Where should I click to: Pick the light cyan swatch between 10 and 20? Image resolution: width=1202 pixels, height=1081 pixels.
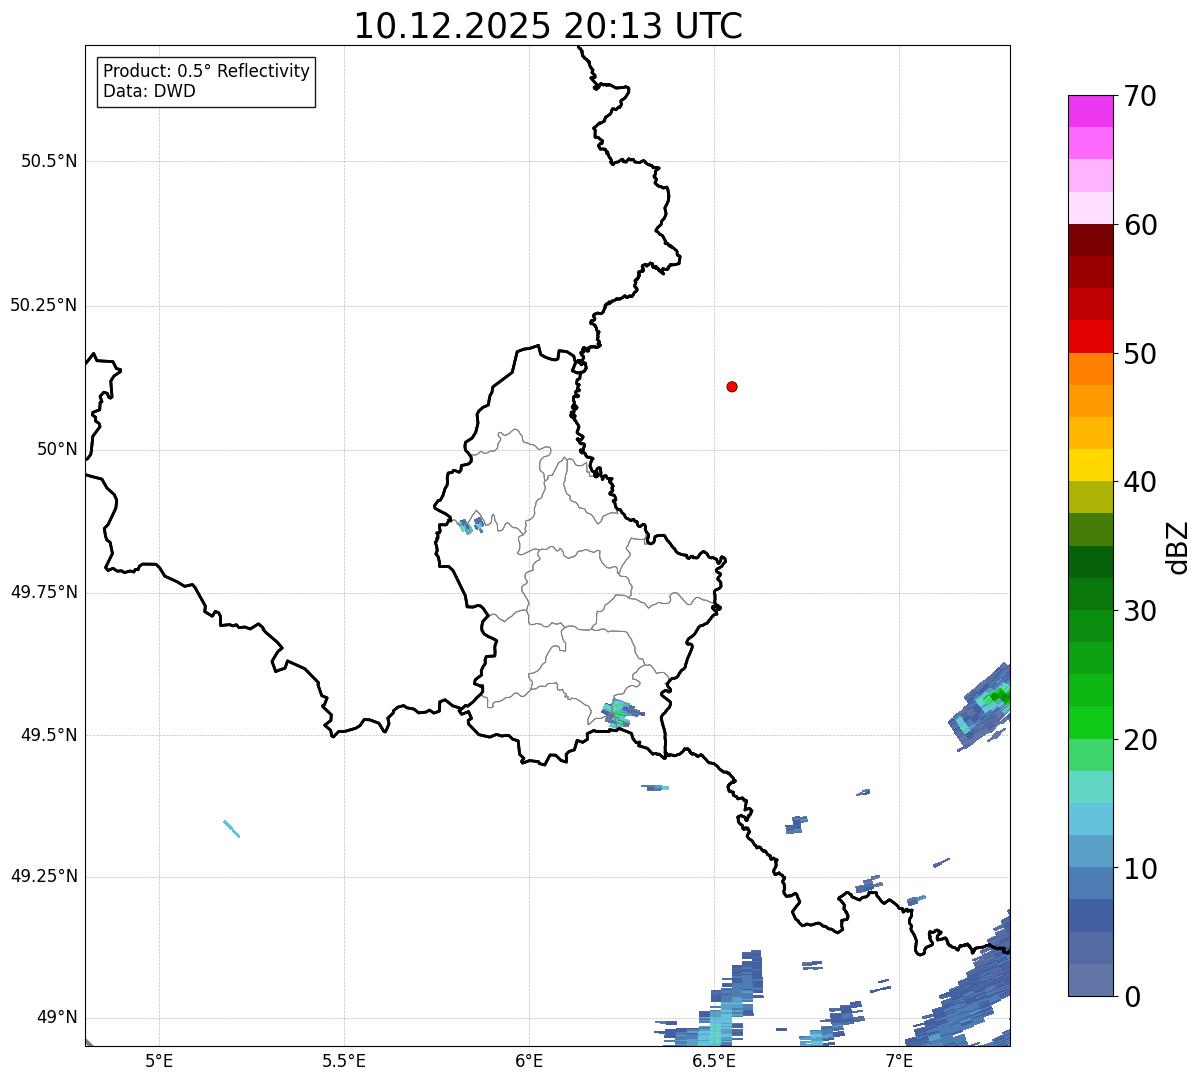tap(1090, 819)
